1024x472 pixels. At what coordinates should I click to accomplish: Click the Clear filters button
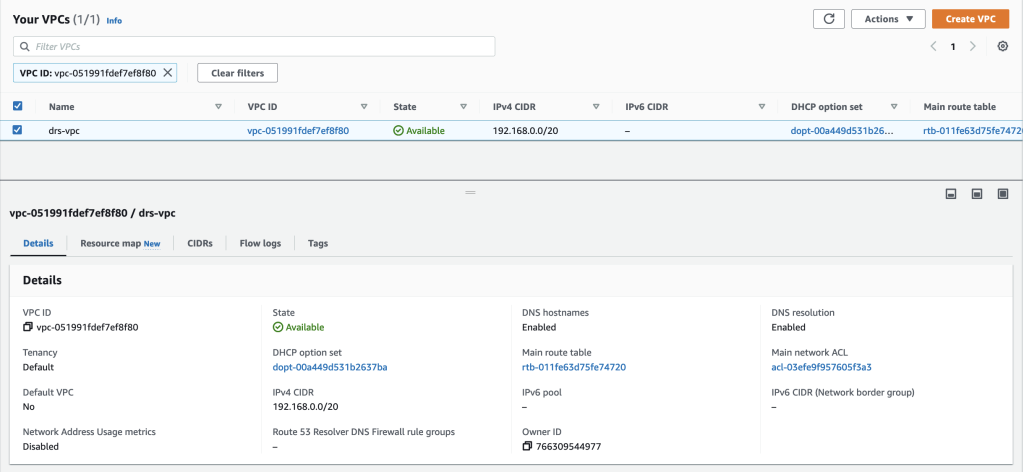pos(238,73)
